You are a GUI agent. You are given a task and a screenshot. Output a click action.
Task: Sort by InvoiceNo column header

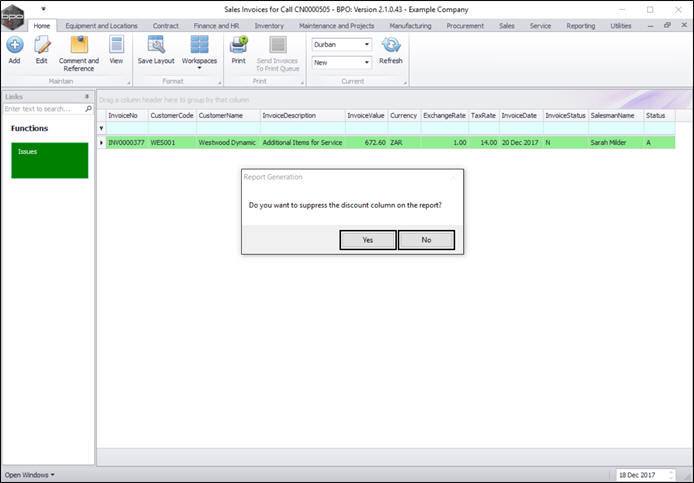pos(127,116)
